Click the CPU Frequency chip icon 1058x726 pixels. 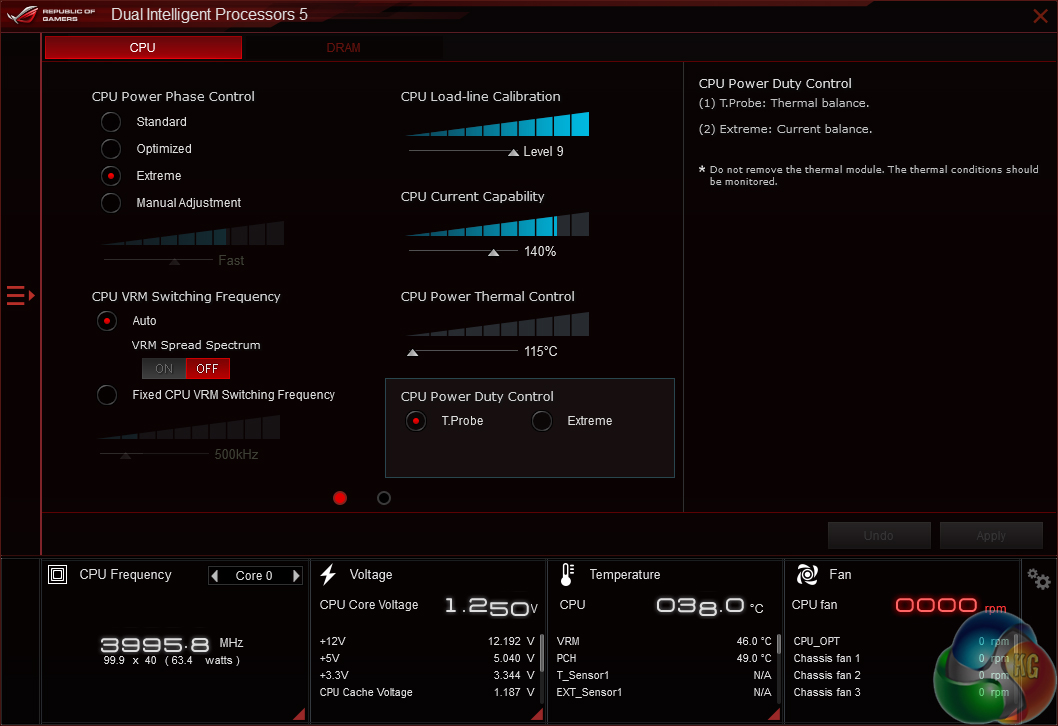pyautogui.click(x=57, y=574)
